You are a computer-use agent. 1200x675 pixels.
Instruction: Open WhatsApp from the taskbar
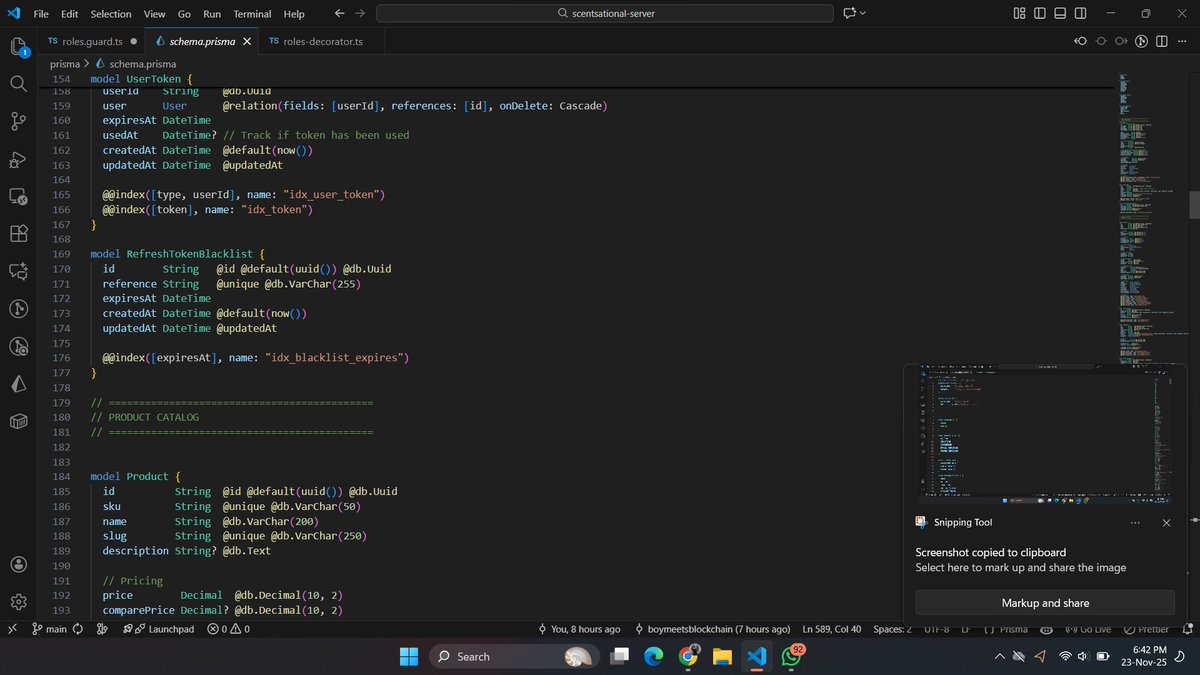[791, 656]
